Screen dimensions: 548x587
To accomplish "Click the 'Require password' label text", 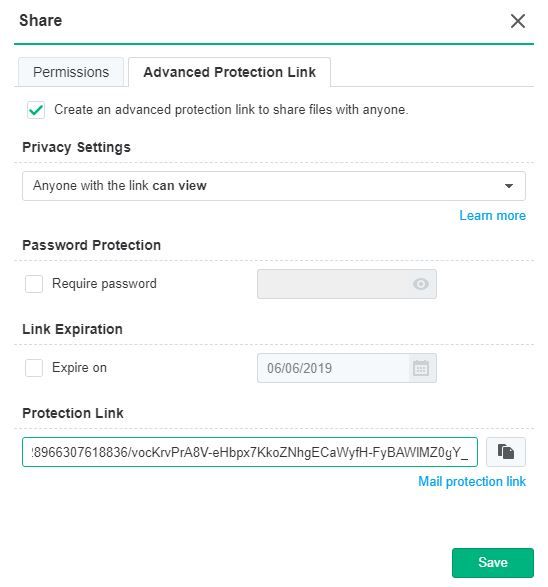I will click(x=104, y=284).
